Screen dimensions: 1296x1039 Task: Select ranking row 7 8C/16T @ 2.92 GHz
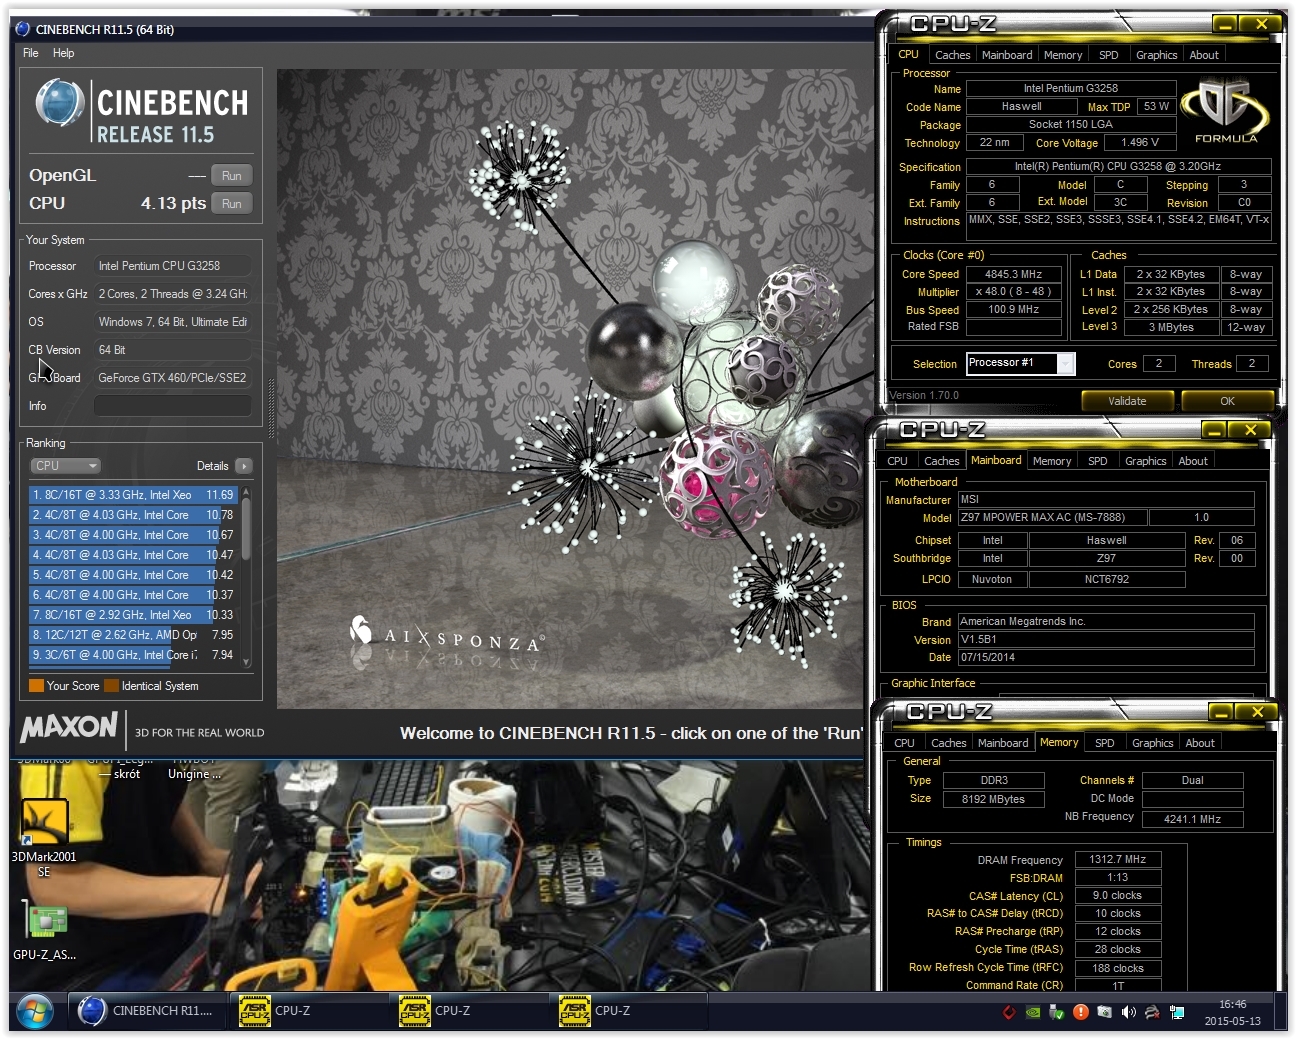click(132, 615)
